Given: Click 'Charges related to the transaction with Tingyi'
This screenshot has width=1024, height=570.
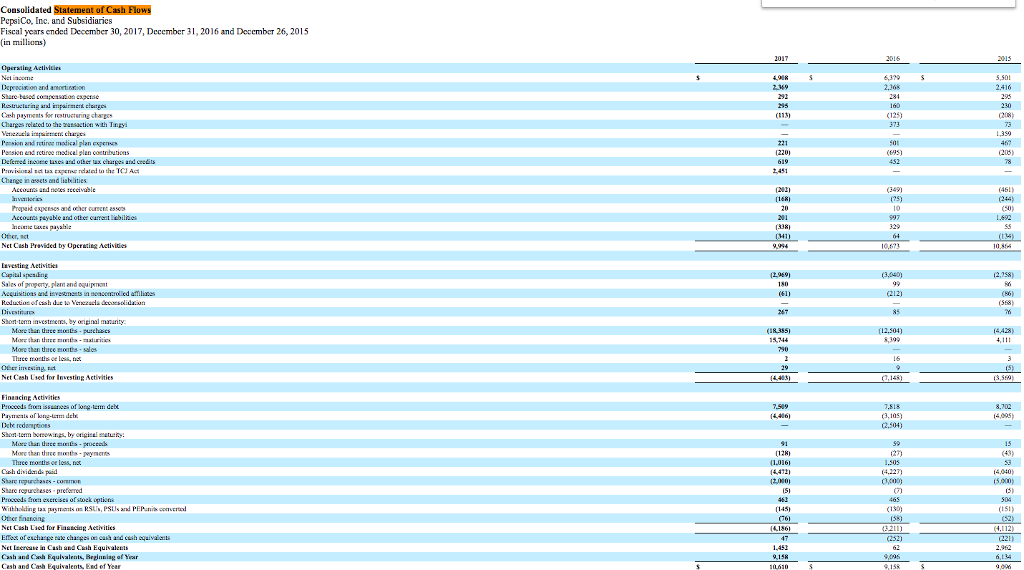Looking at the screenshot, I should 64,124.
